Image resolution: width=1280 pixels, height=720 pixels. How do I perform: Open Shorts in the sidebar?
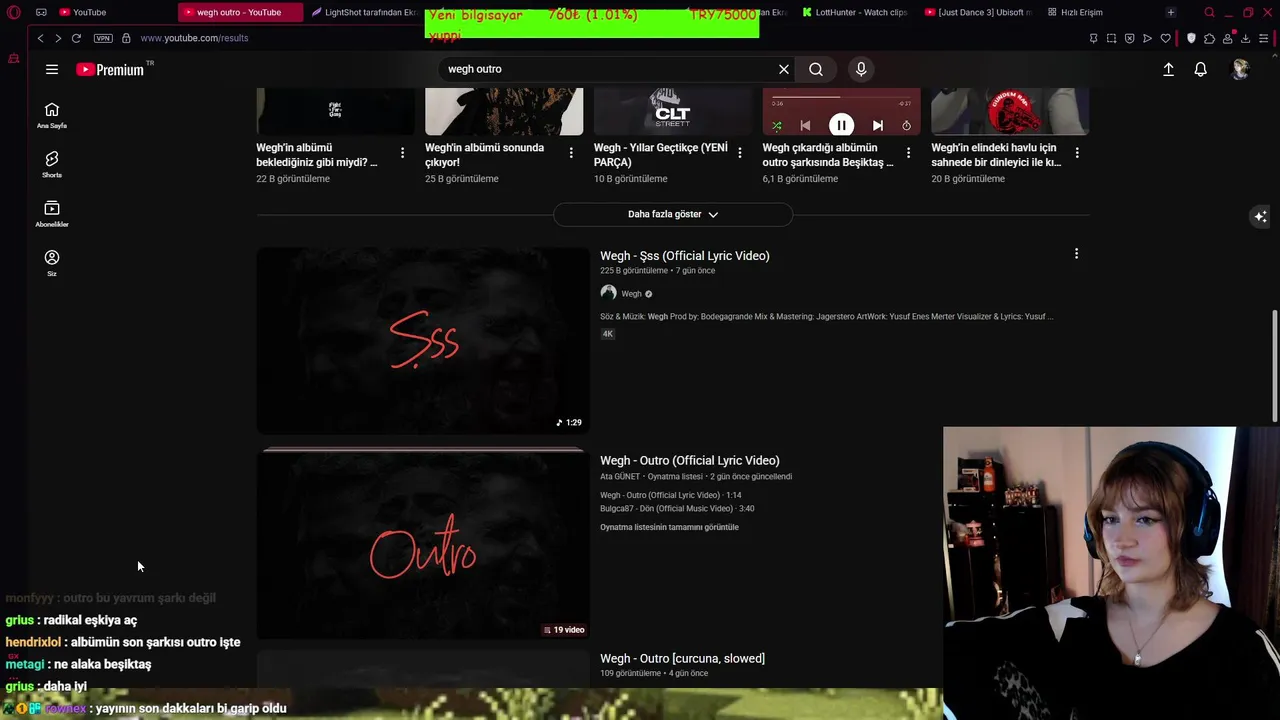pyautogui.click(x=52, y=164)
